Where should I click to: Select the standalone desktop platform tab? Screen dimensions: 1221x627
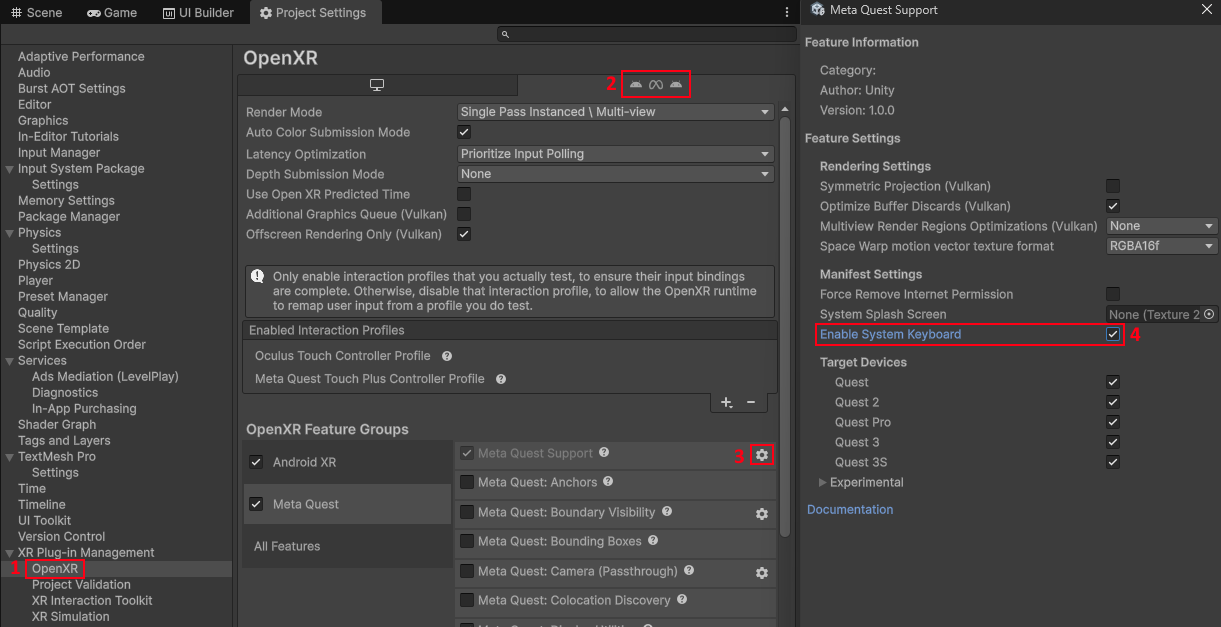(377, 85)
